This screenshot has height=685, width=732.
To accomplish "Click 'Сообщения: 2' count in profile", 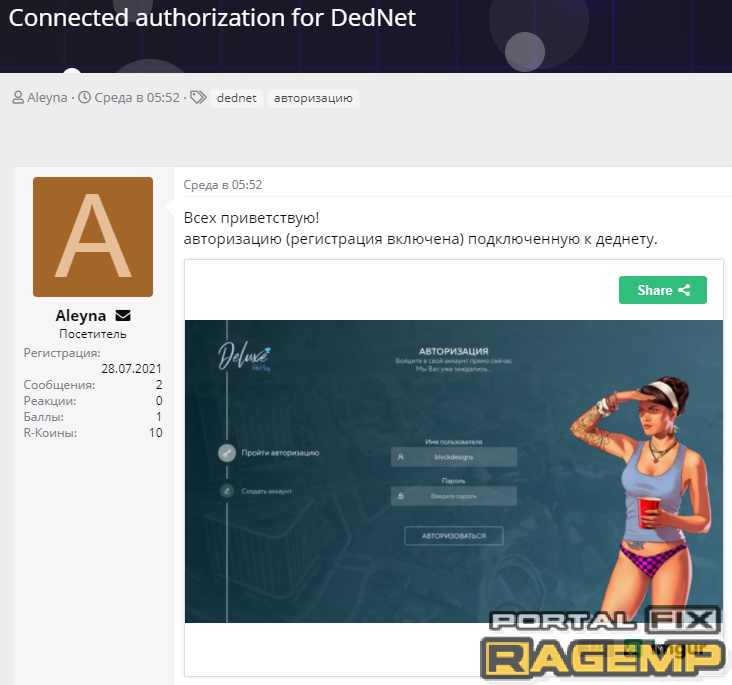I will pyautogui.click(x=159, y=385).
